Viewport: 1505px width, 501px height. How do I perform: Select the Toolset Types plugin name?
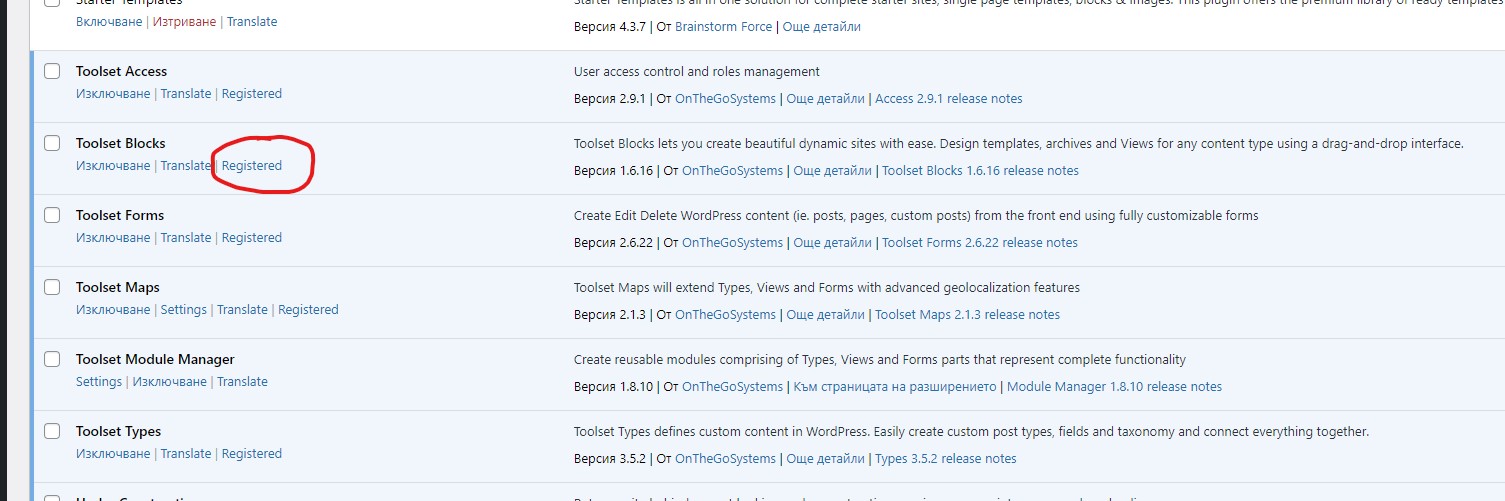point(119,431)
